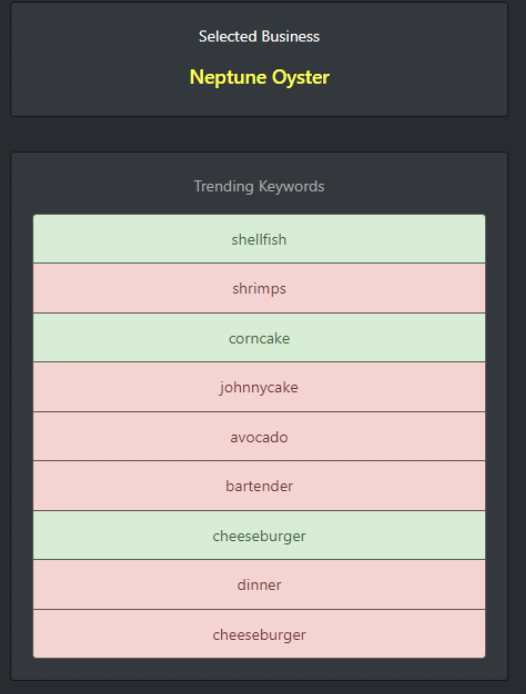Open the johnnycake keyword entry
526x694 pixels.
tap(259, 387)
